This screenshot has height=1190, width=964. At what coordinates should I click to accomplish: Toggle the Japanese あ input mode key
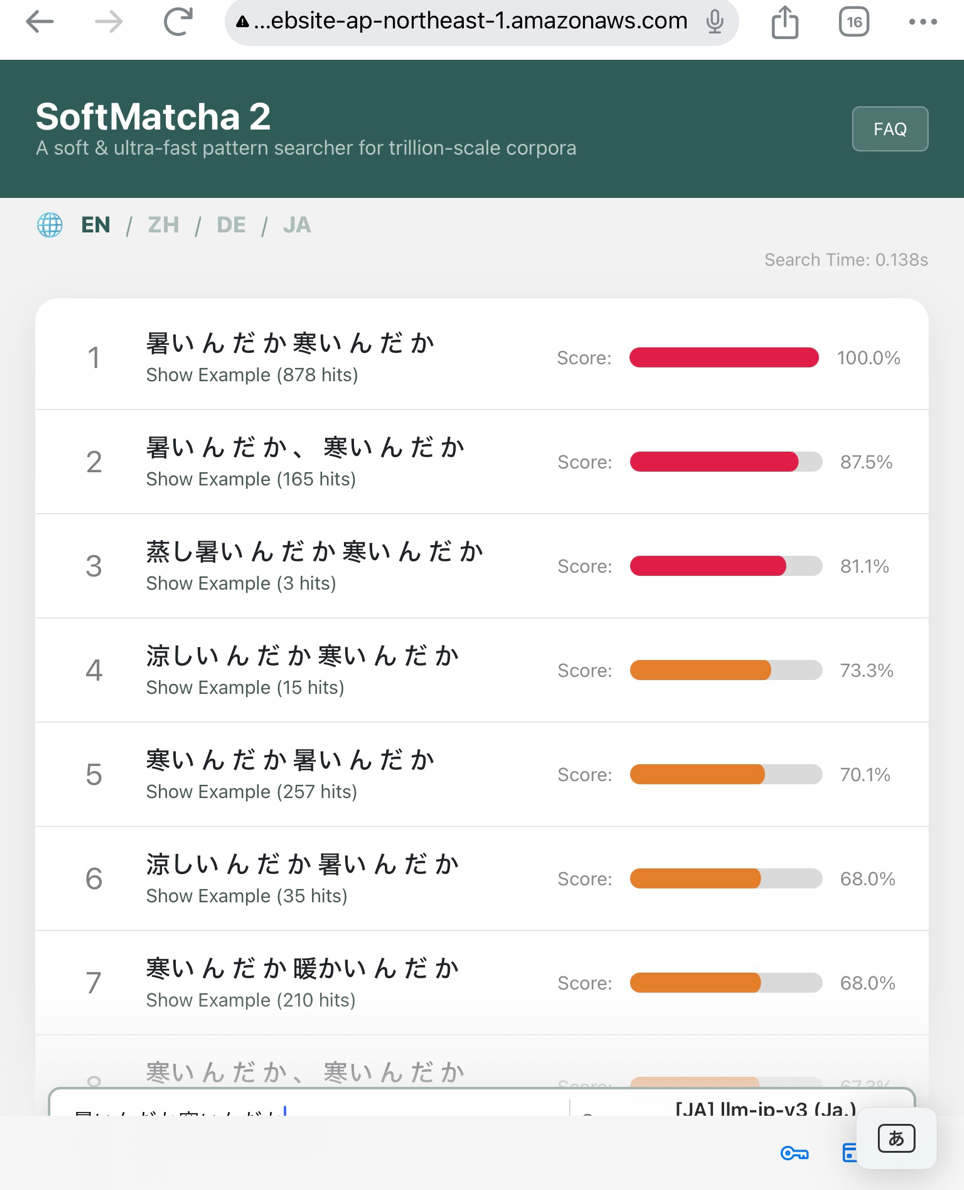coord(896,1138)
